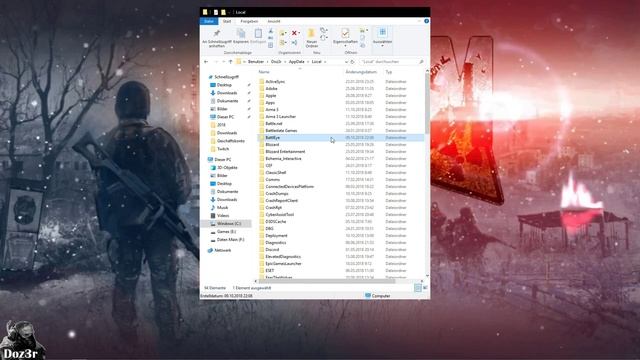Select Videos in the navigation pane
The image size is (640, 360).
pyautogui.click(x=223, y=216)
